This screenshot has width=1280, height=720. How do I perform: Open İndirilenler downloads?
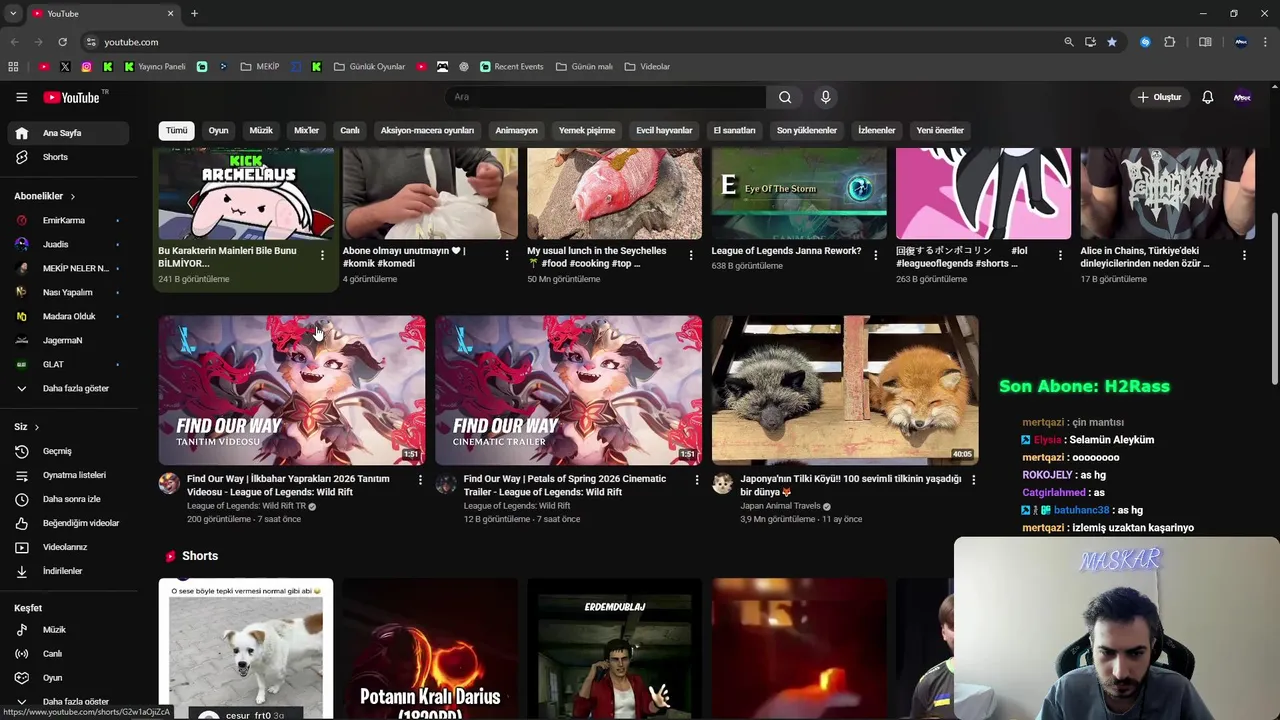68,571
